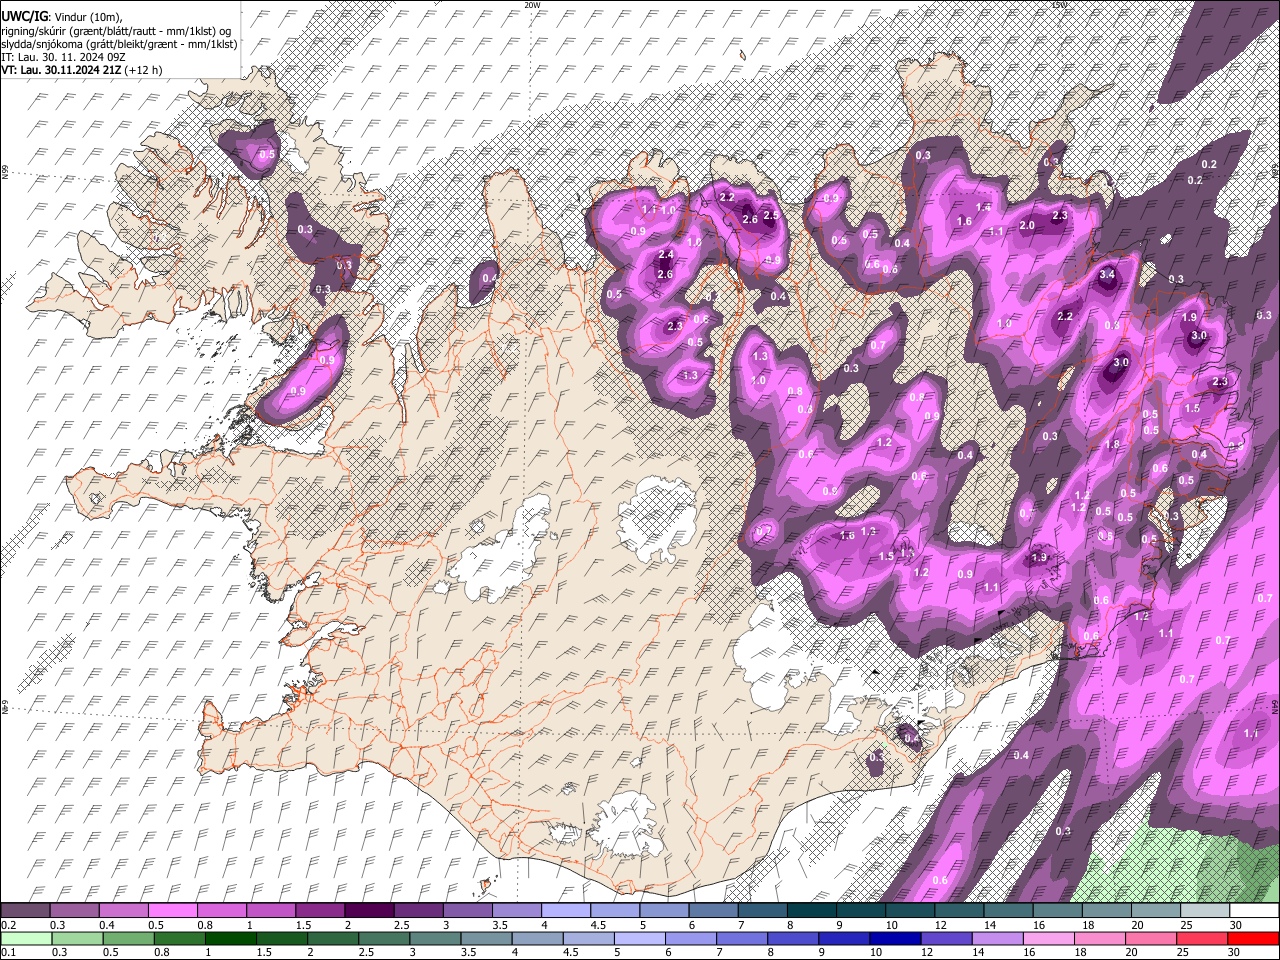Select the light pink 16 swatch in rain legend
The image size is (1280, 960).
[1050, 938]
